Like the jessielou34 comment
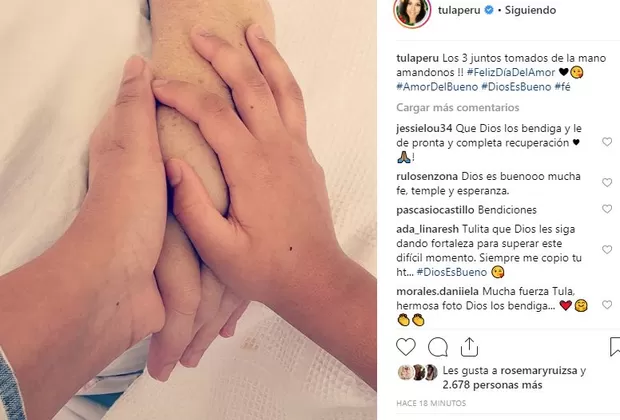620x420 pixels. [x=607, y=142]
